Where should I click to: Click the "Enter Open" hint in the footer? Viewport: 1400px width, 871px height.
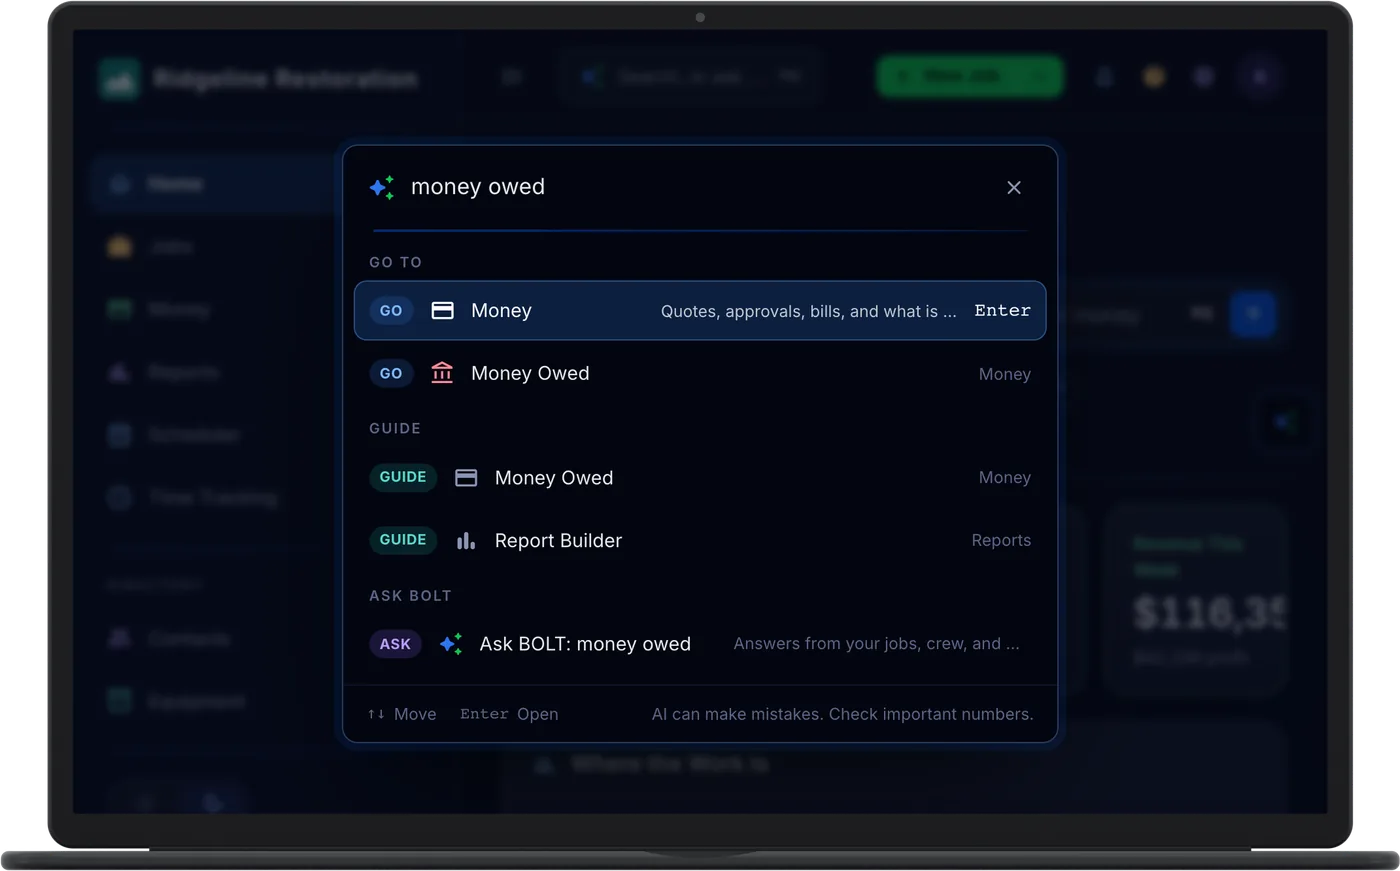[x=509, y=714]
